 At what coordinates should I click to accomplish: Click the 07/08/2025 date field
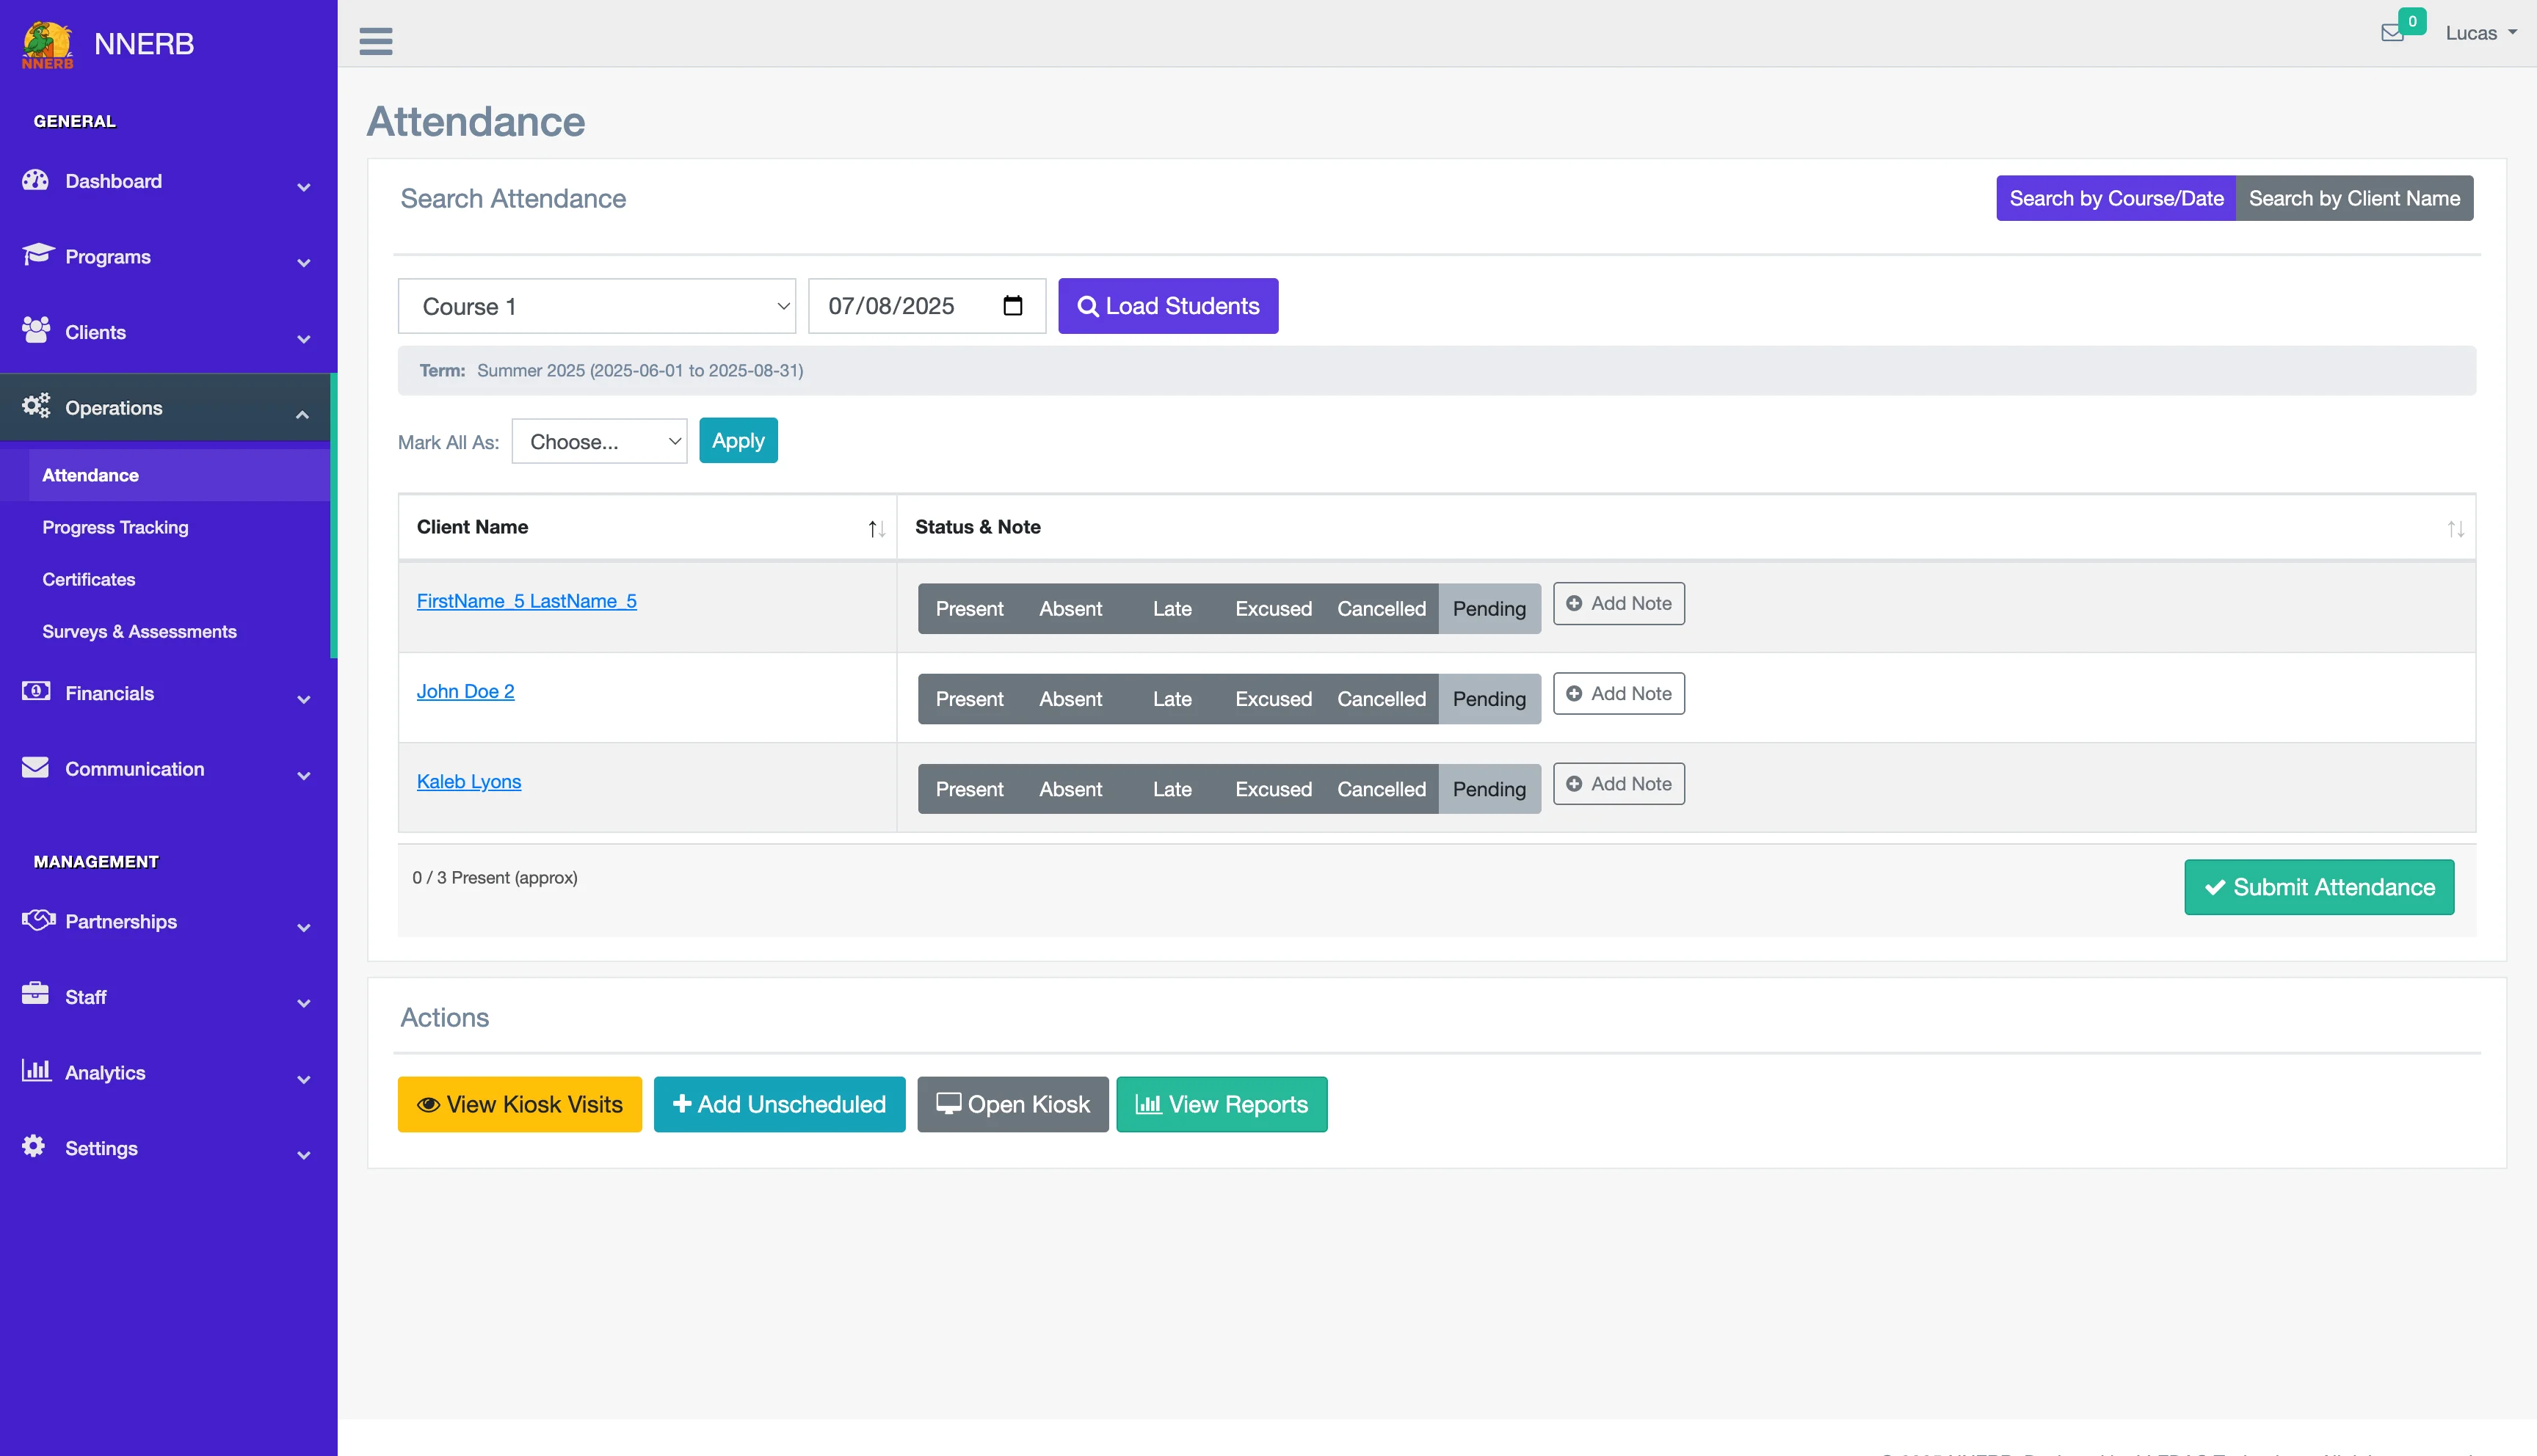pyautogui.click(x=926, y=306)
